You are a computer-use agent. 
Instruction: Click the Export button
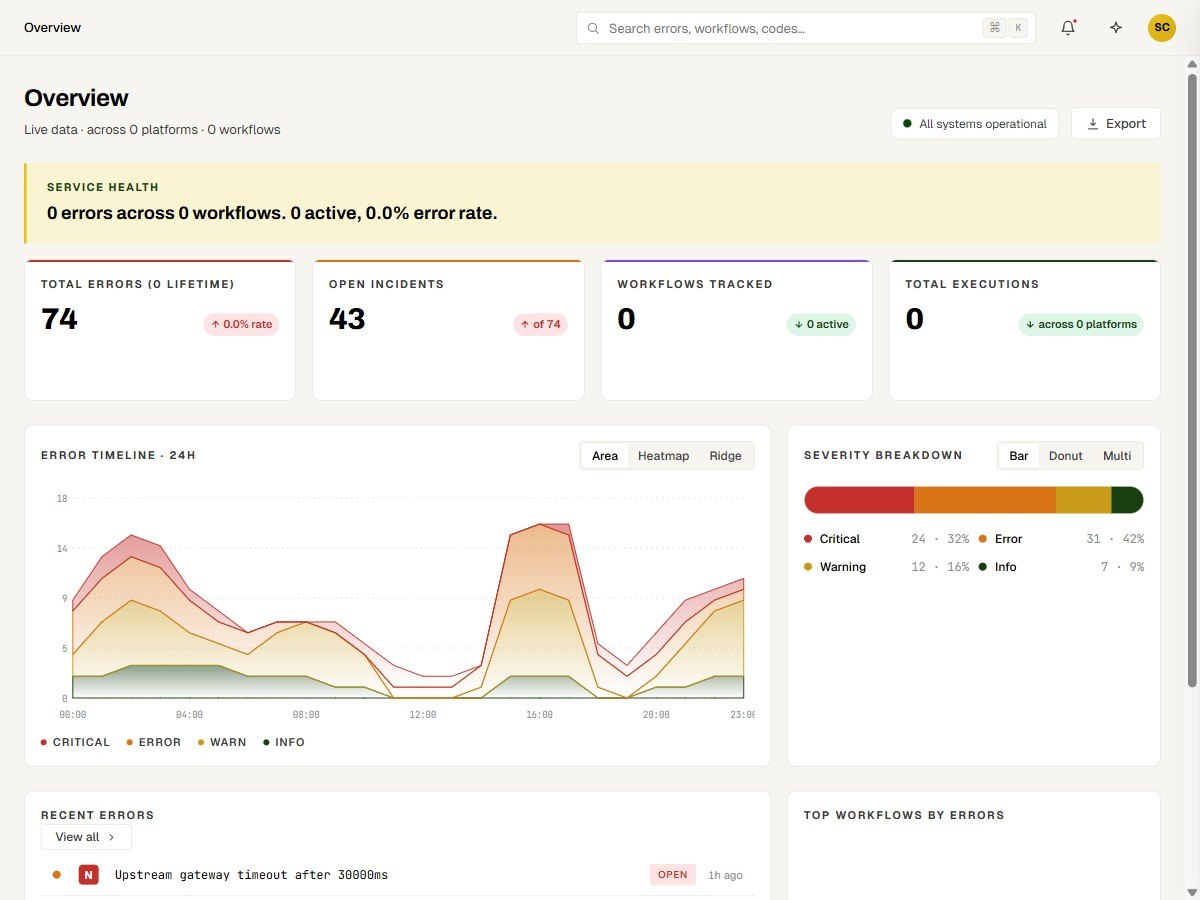[1116, 124]
